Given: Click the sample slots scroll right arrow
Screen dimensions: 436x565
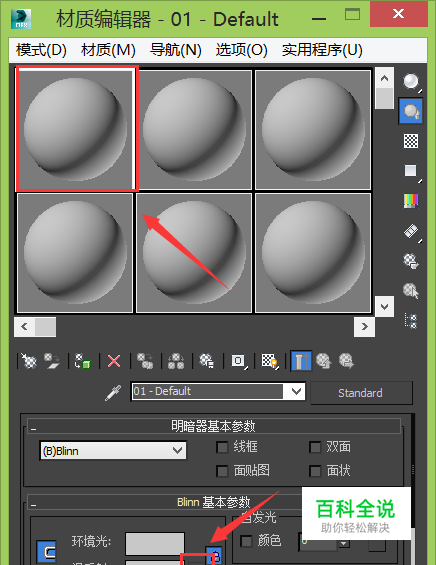Looking at the screenshot, I should pyautogui.click(x=365, y=327).
